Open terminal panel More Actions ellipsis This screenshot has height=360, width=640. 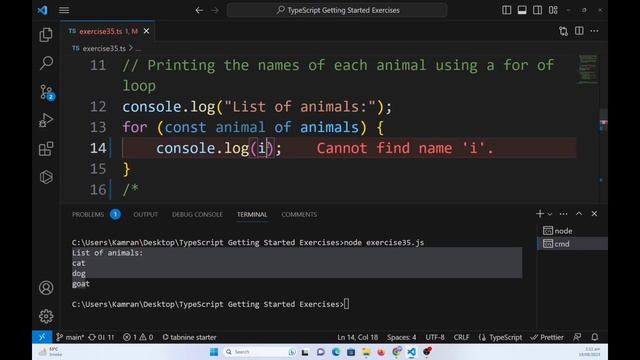pos(563,214)
